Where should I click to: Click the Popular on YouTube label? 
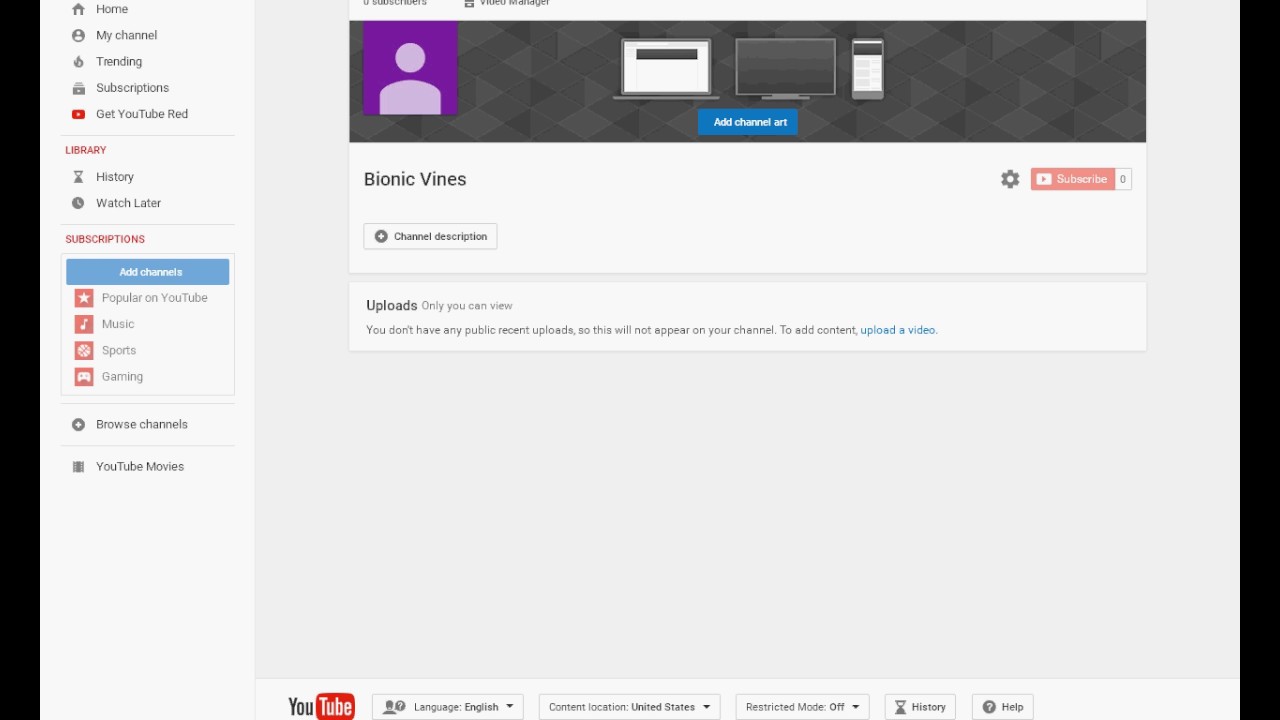coord(155,298)
